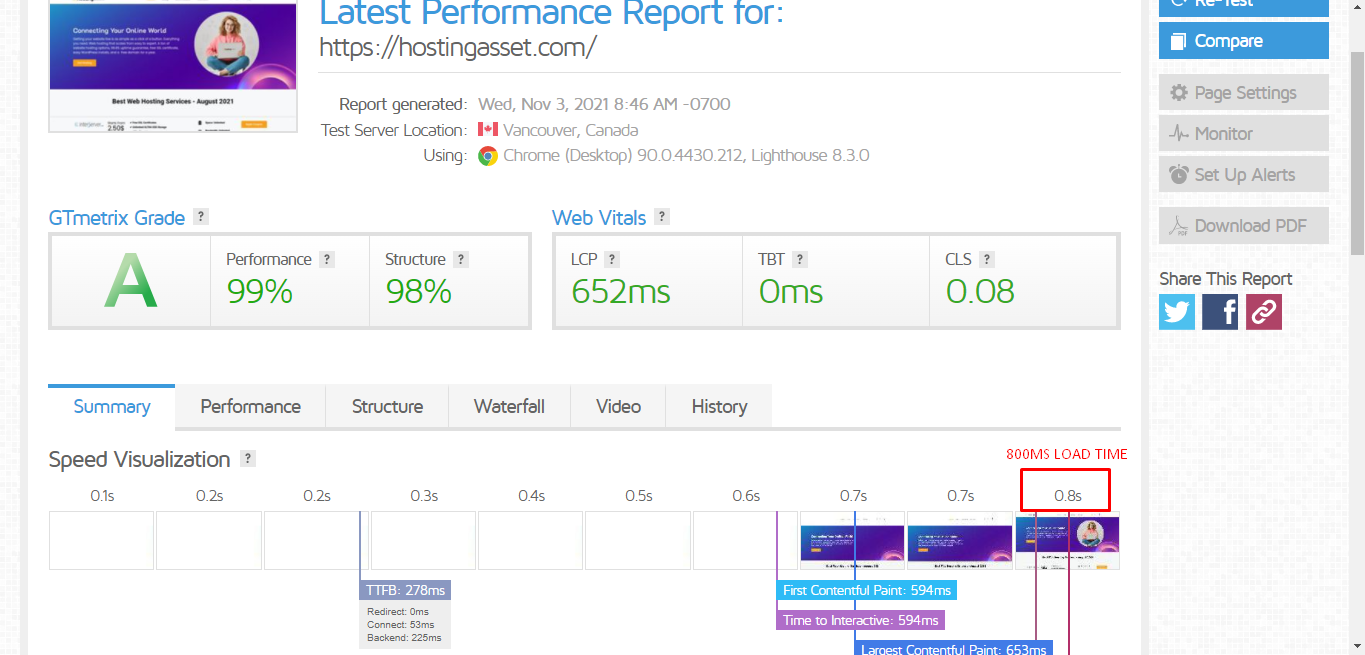Click the Canada flag icon

click(488, 130)
